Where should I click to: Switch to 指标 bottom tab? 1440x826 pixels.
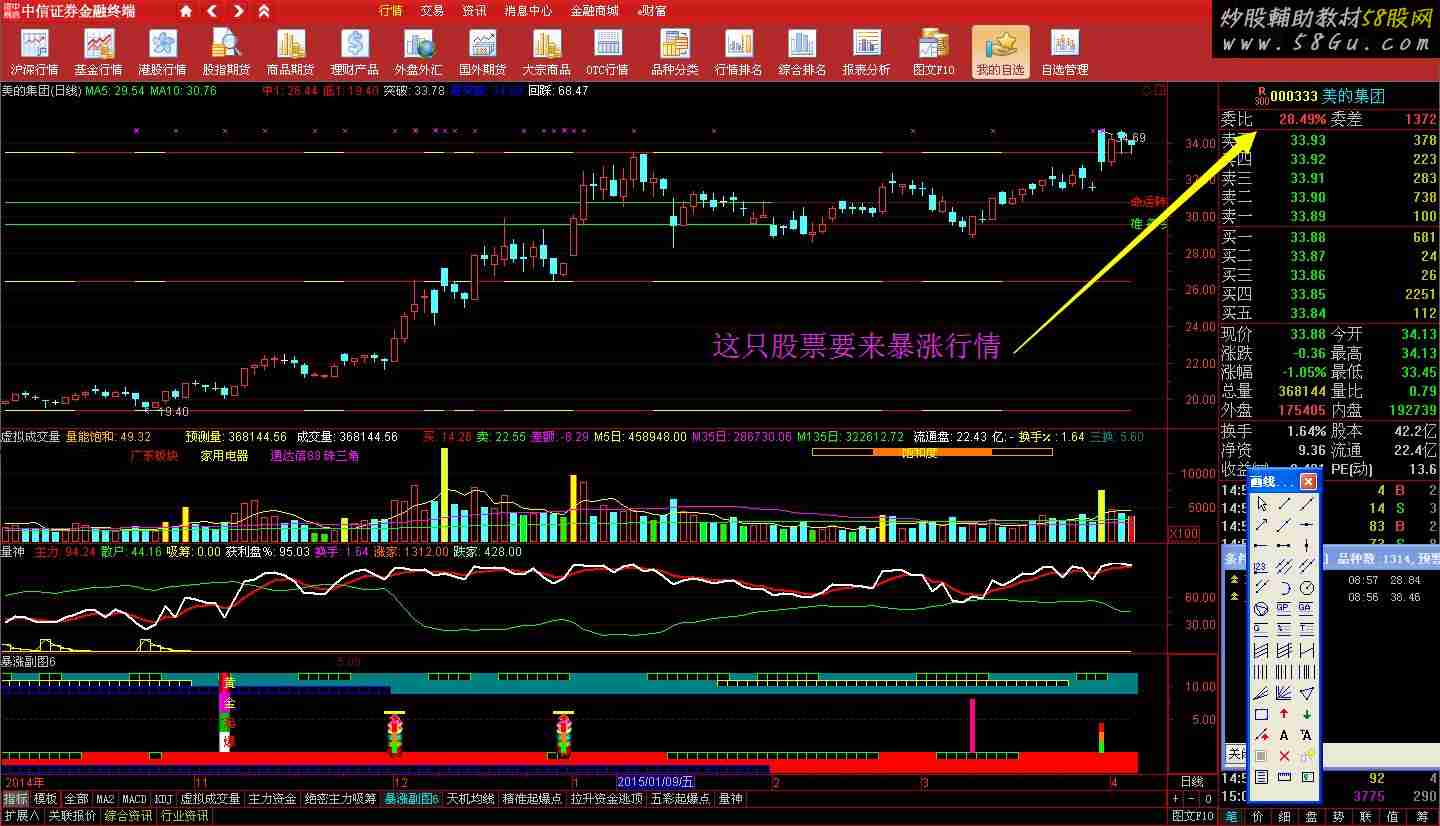tap(15, 799)
